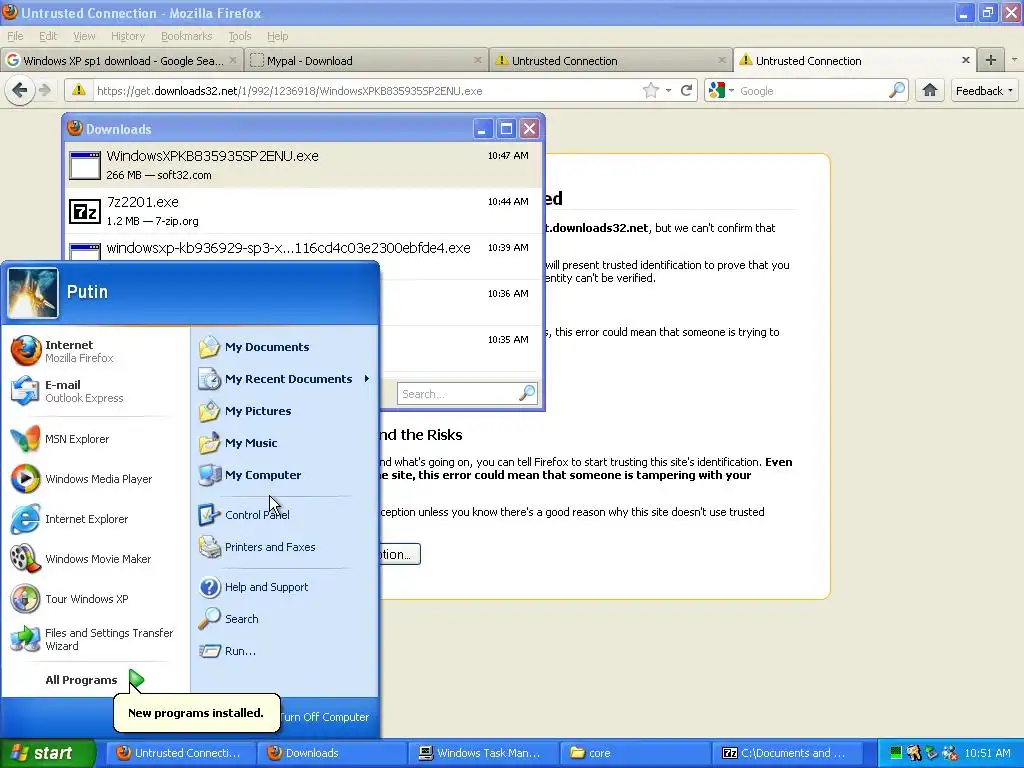Close the active Untrusted Connection tab
Image resolution: width=1024 pixels, height=768 pixels.
965,60
